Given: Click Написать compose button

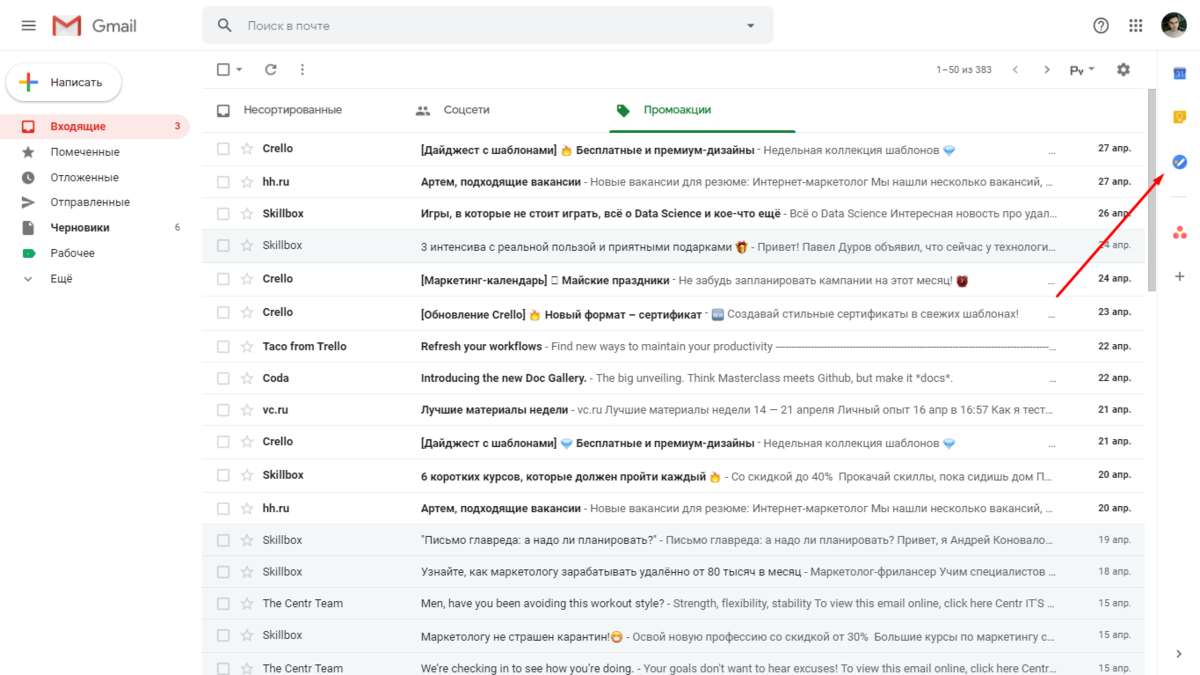Looking at the screenshot, I should (64, 82).
